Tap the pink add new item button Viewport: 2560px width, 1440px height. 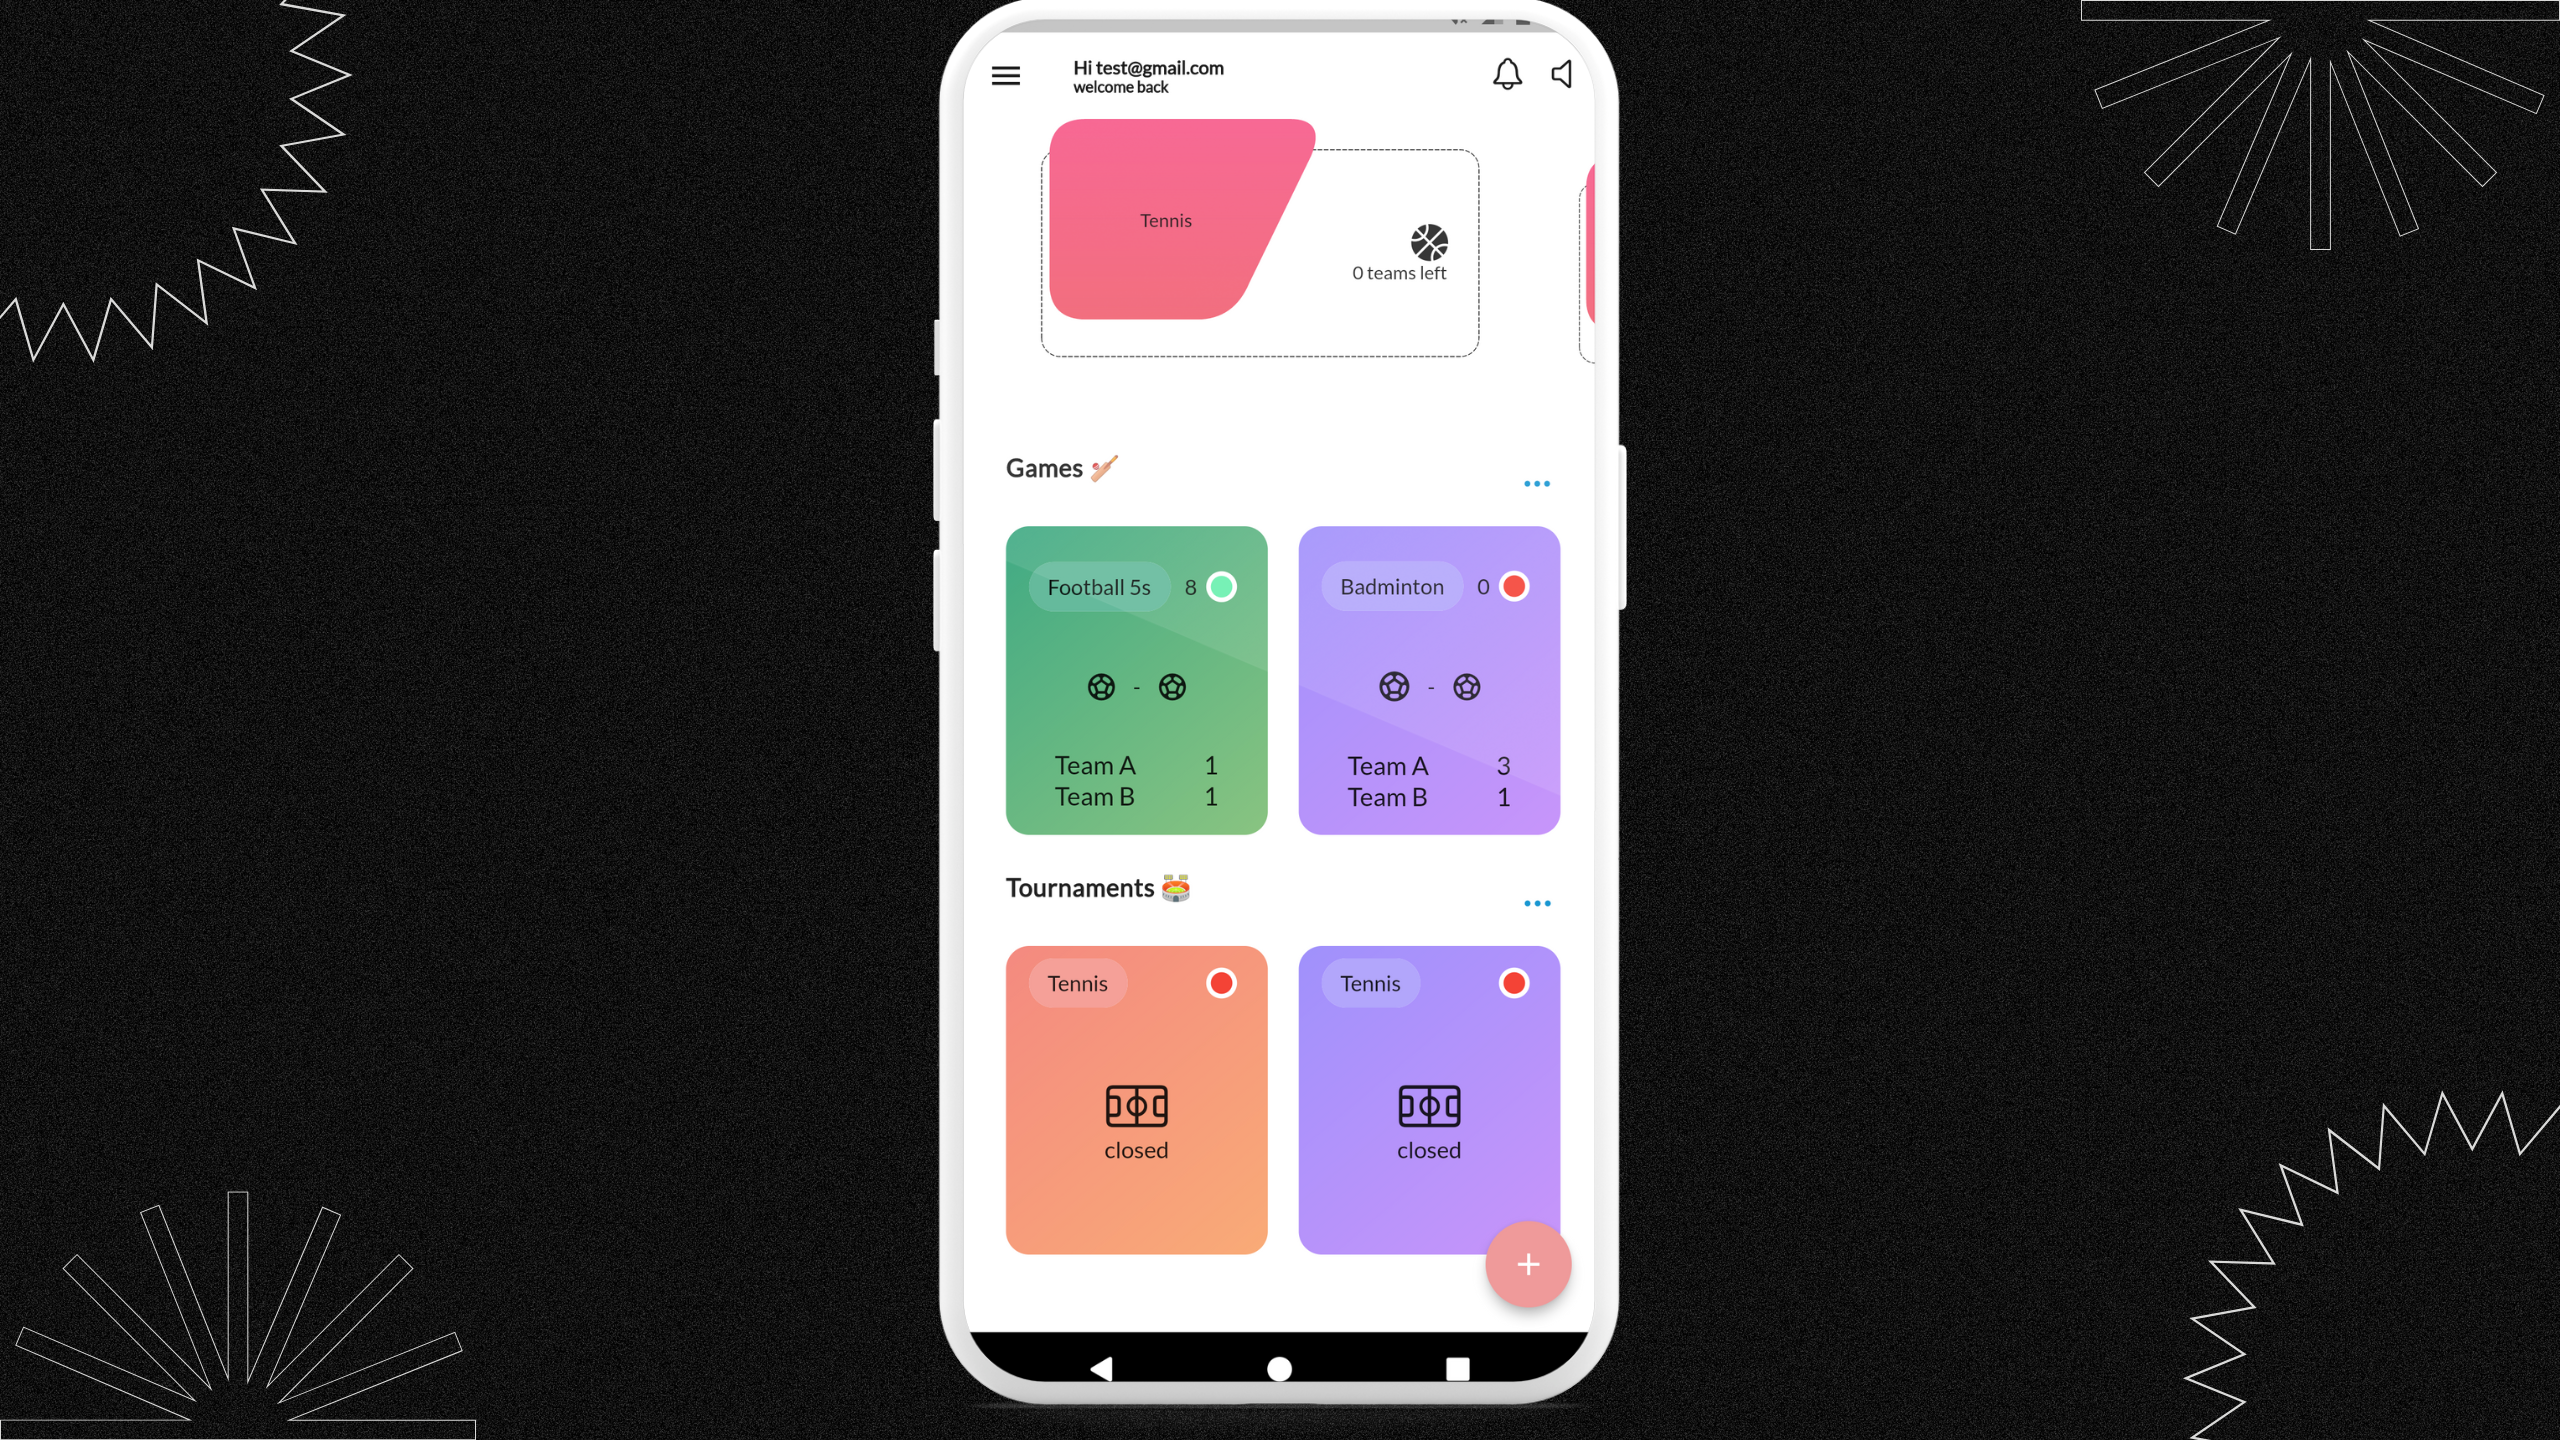(1526, 1264)
